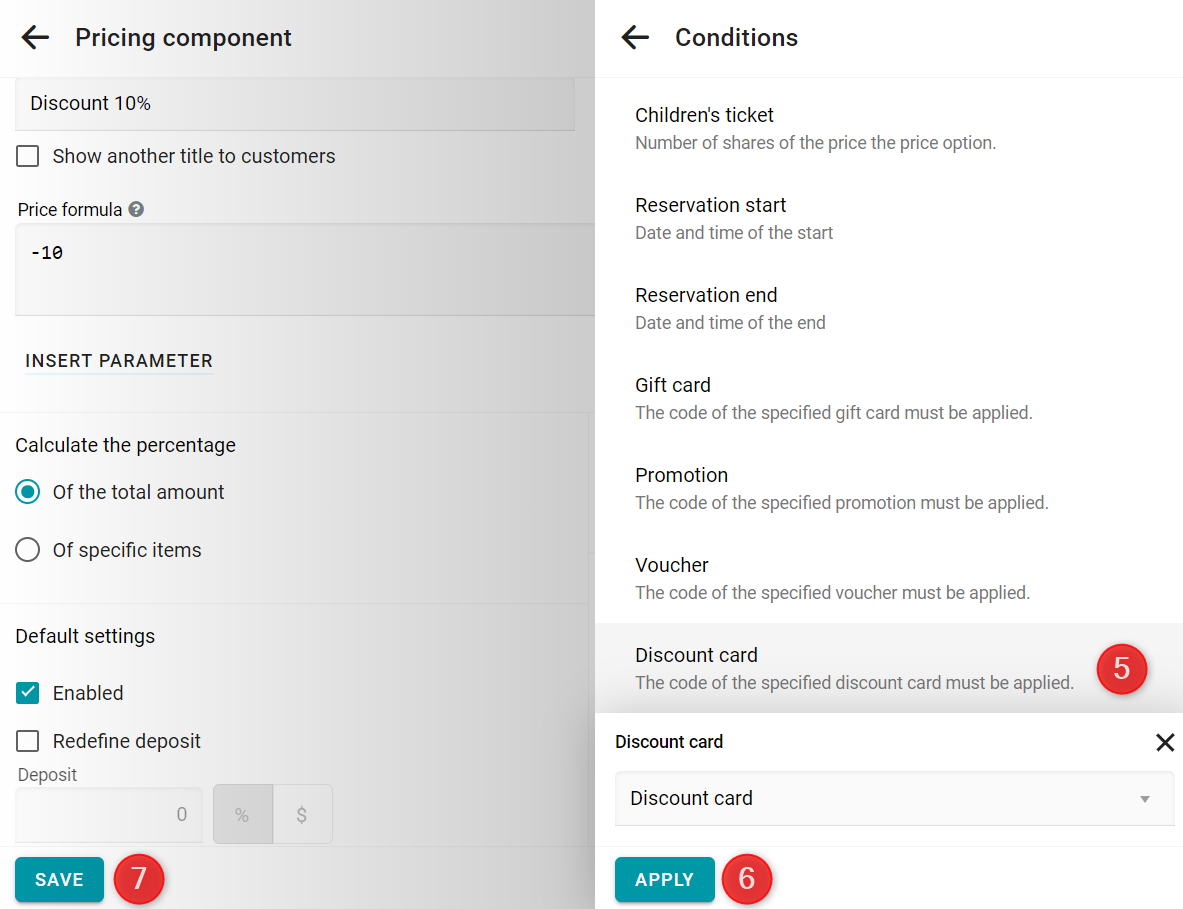
Task: Check Show another title to customers
Action: pos(28,156)
